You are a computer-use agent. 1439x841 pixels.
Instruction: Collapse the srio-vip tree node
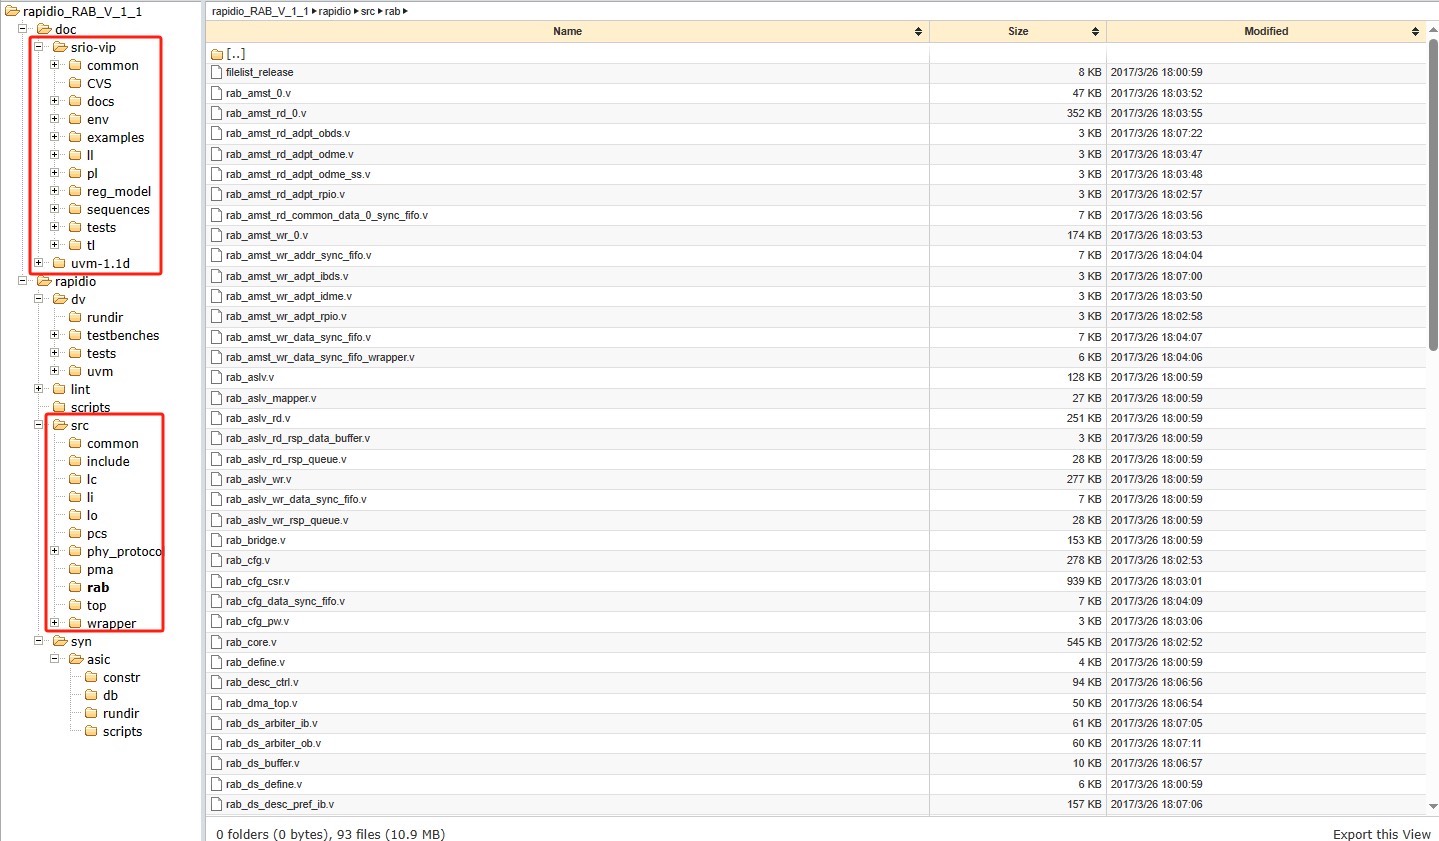(39, 47)
